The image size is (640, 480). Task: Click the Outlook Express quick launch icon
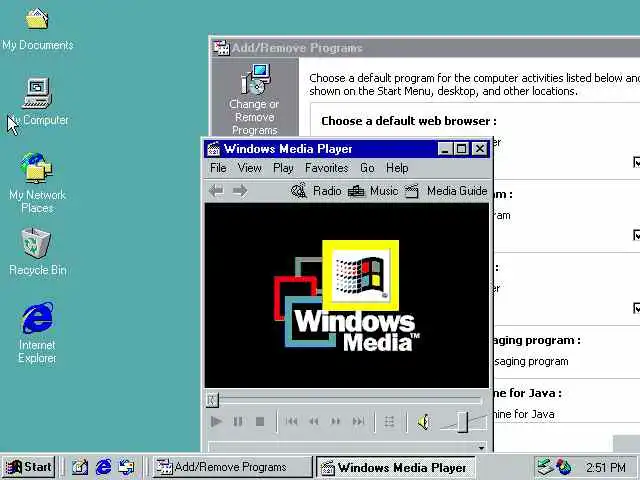pos(126,467)
